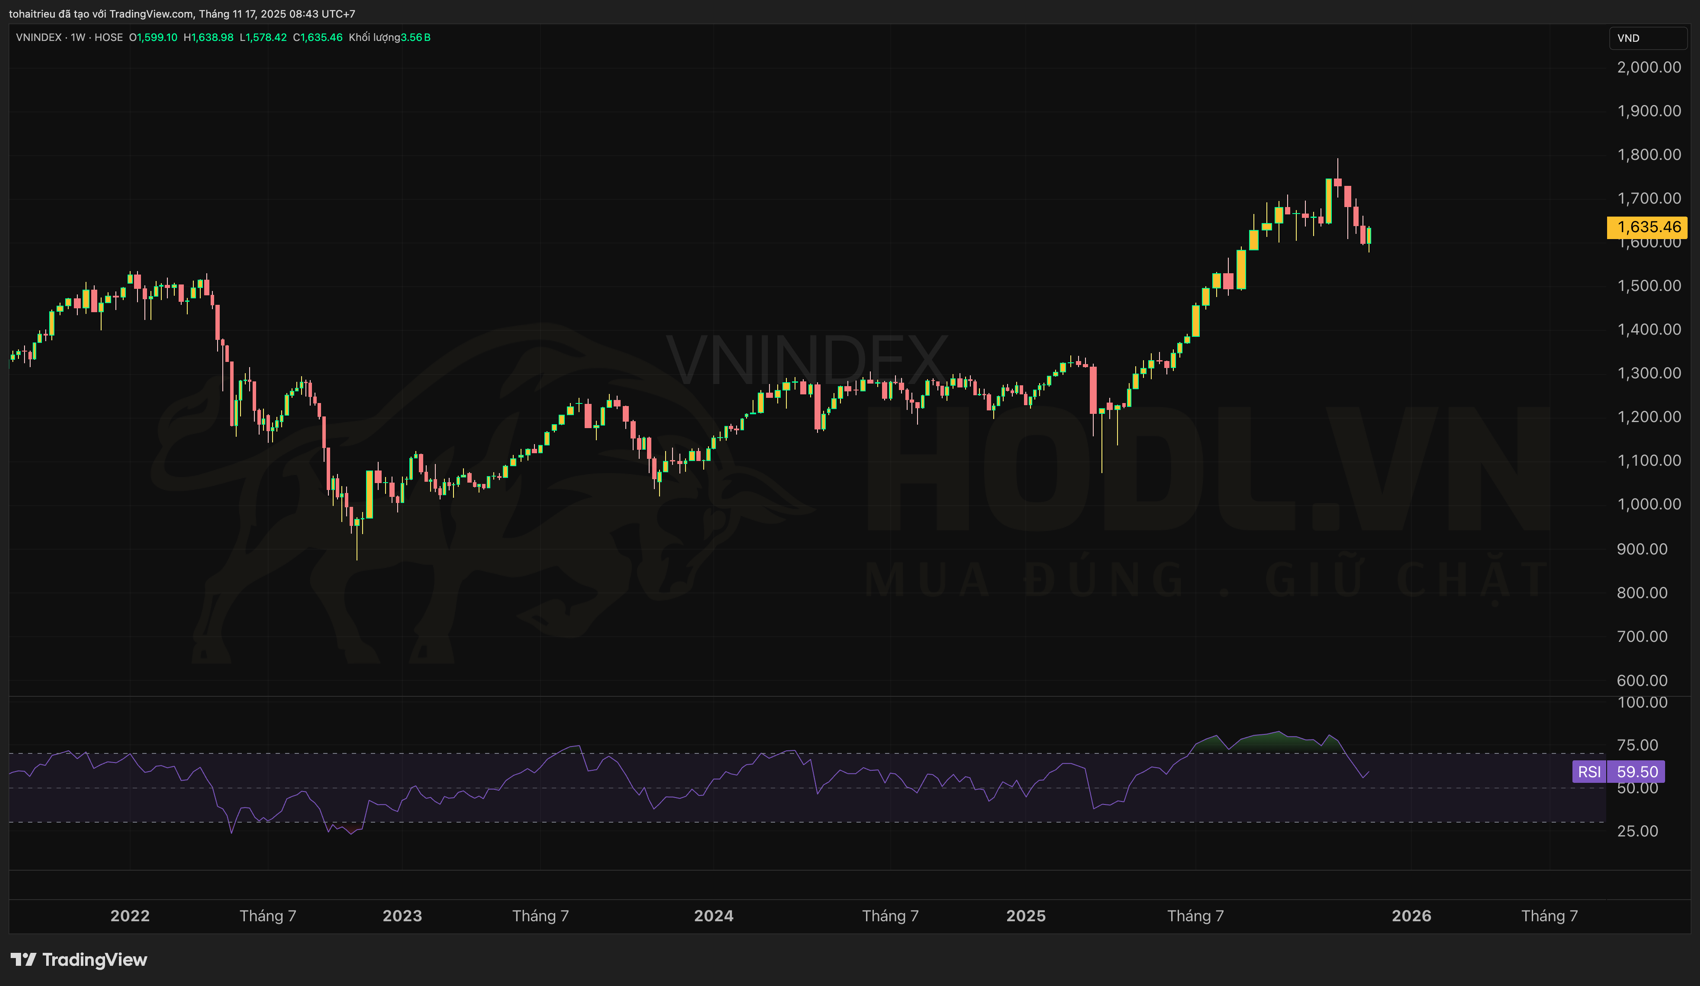Screen dimensions: 1700x986
Task: Click the TradingView logo at bottom left
Action: (79, 960)
